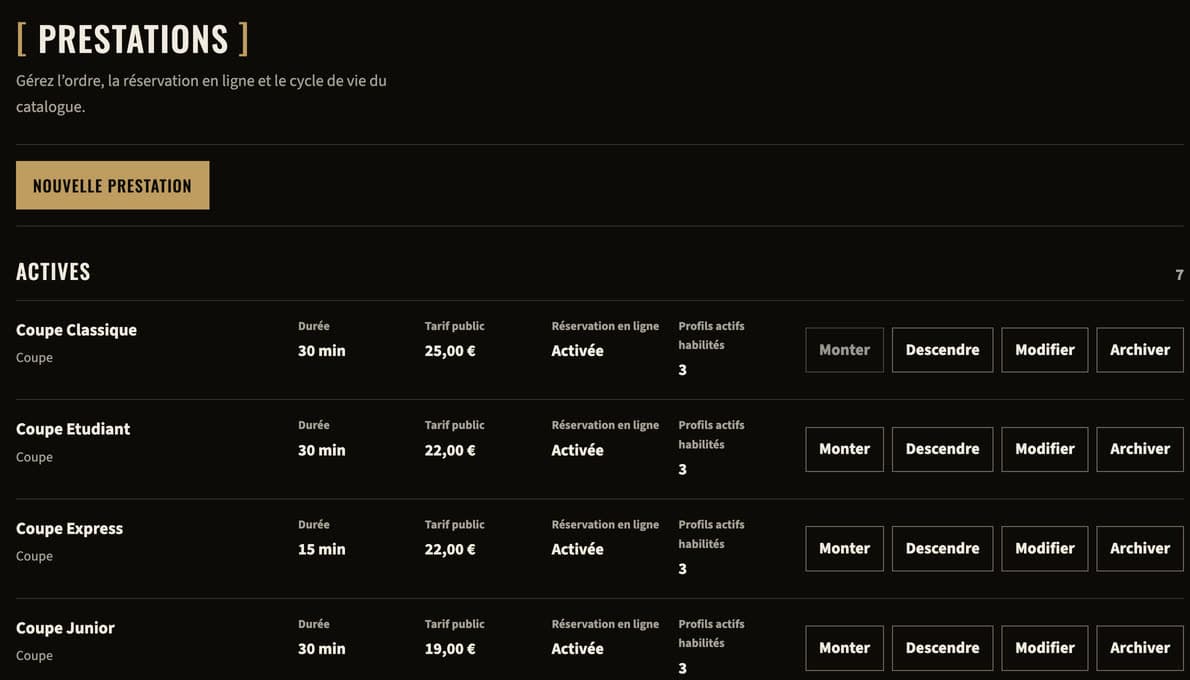Screen dimensions: 1190x680
Task: Click Coupe Express's 22,00 € price
Action: (x=450, y=549)
